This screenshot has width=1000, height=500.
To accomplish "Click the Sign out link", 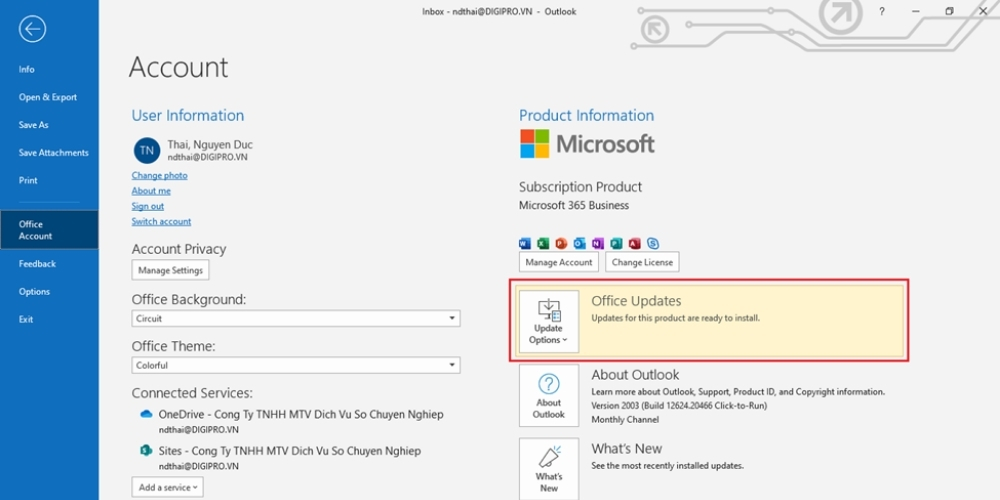I will click(147, 206).
